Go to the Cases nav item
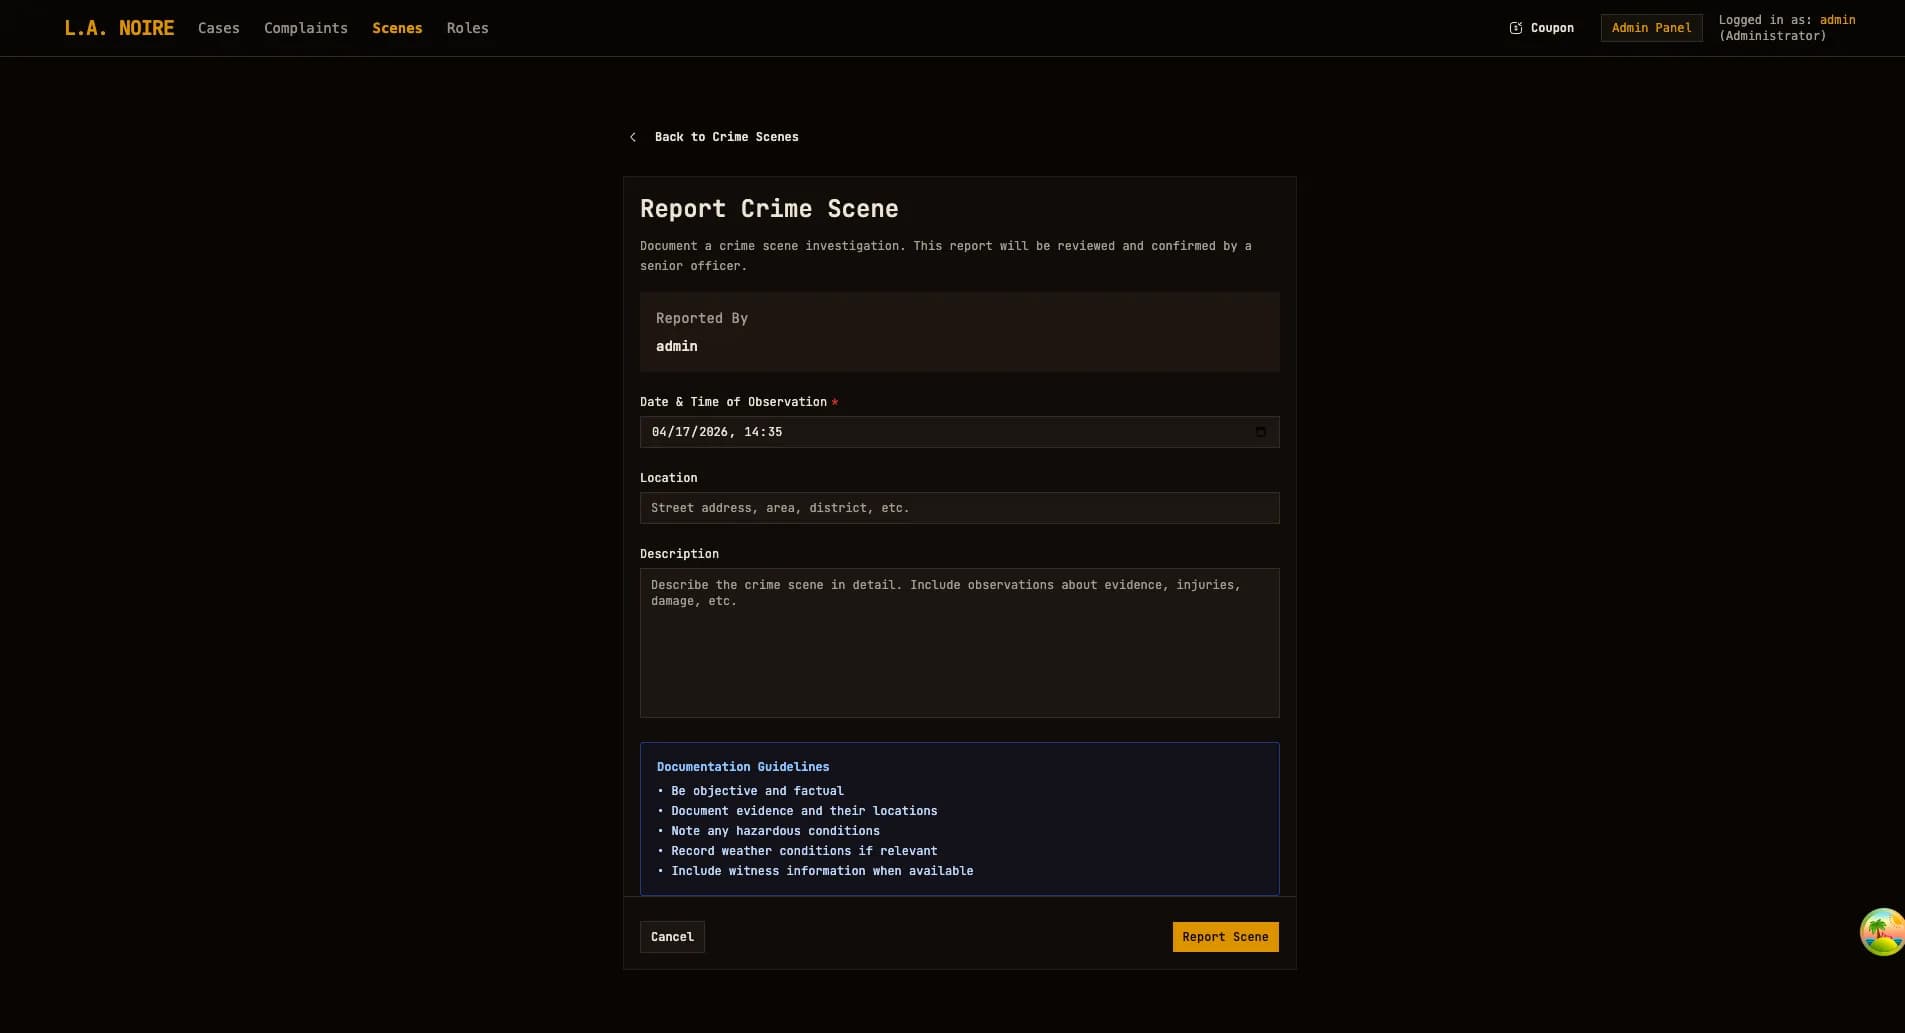This screenshot has width=1905, height=1033. click(x=219, y=28)
